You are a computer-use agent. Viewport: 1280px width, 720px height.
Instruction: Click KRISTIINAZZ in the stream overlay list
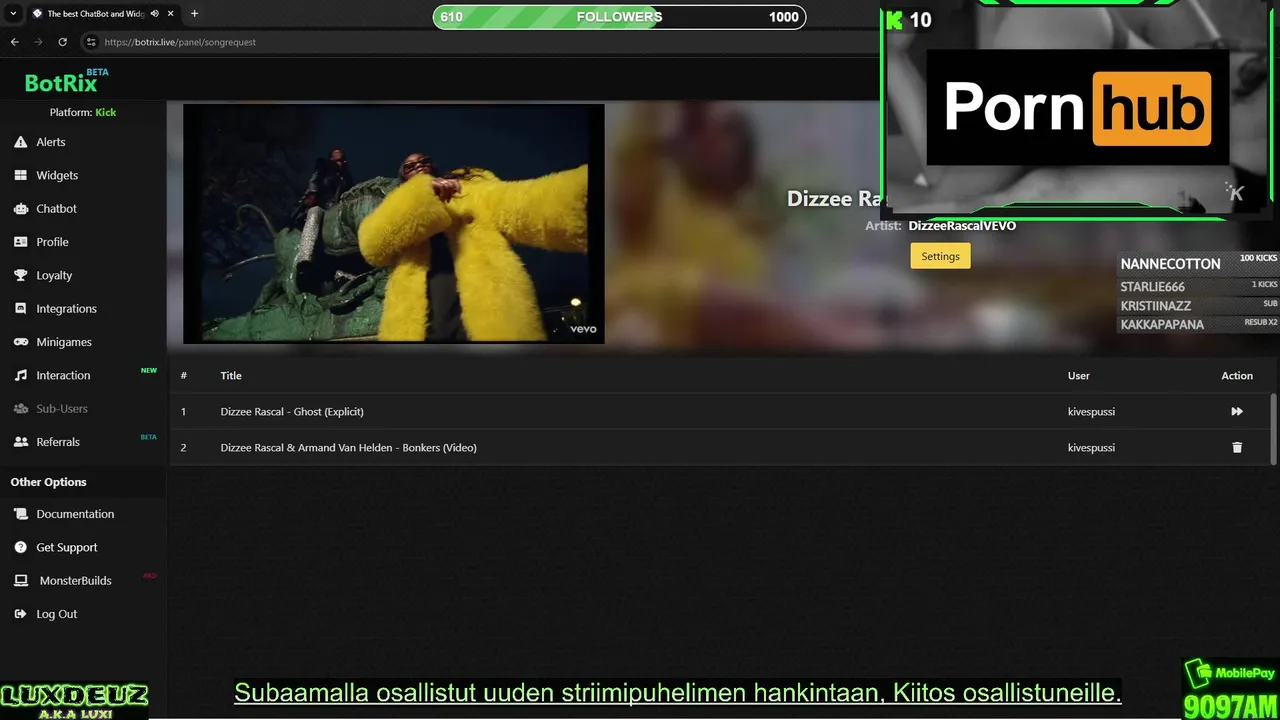1155,306
